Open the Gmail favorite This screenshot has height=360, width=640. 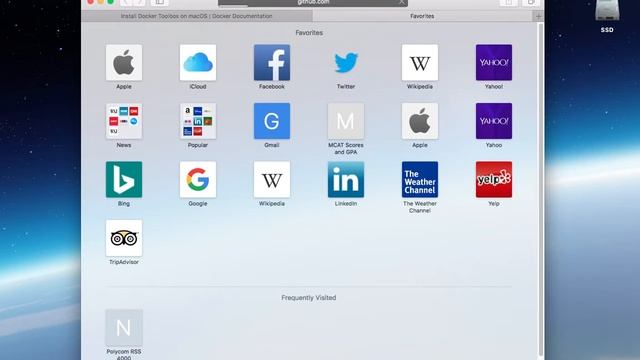coord(272,121)
